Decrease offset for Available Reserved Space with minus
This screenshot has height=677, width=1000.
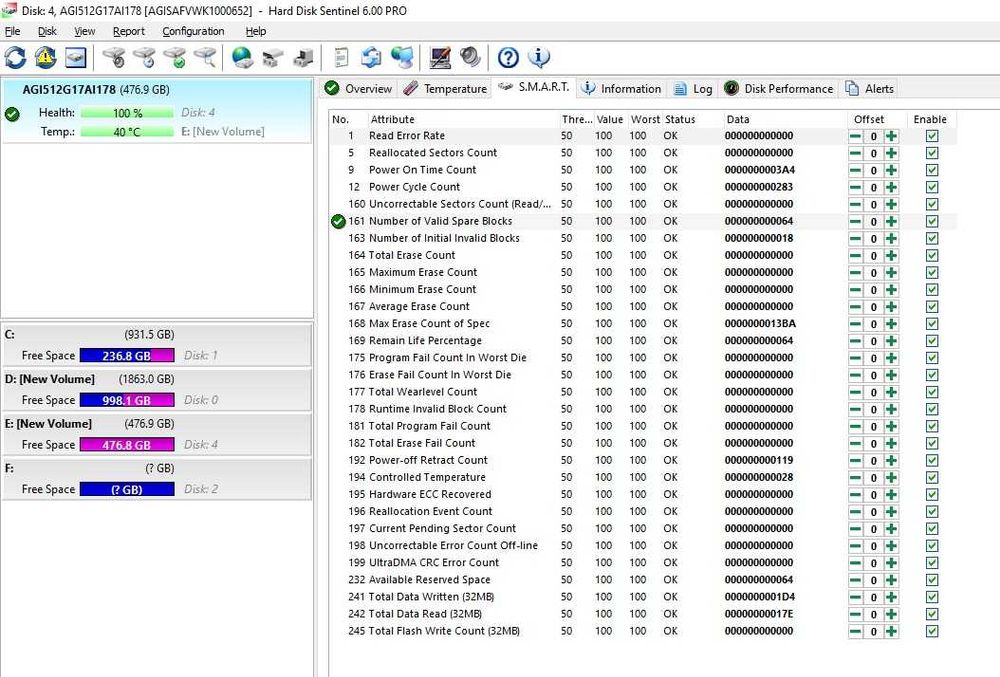coord(855,580)
